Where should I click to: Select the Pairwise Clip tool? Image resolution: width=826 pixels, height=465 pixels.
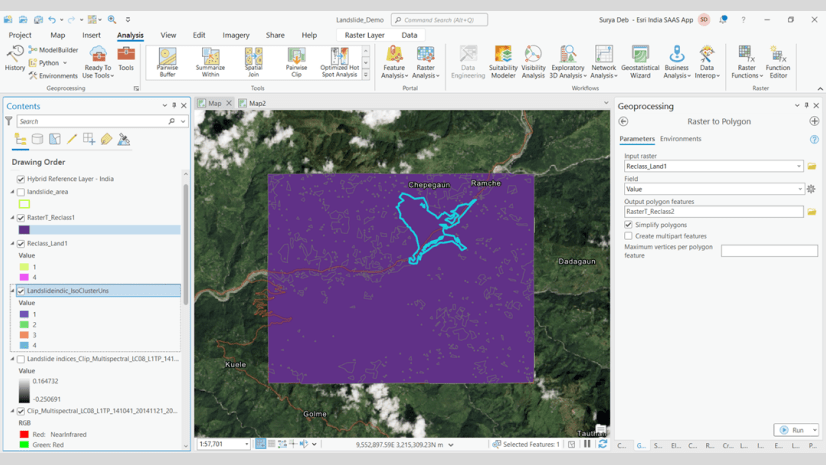click(x=297, y=63)
